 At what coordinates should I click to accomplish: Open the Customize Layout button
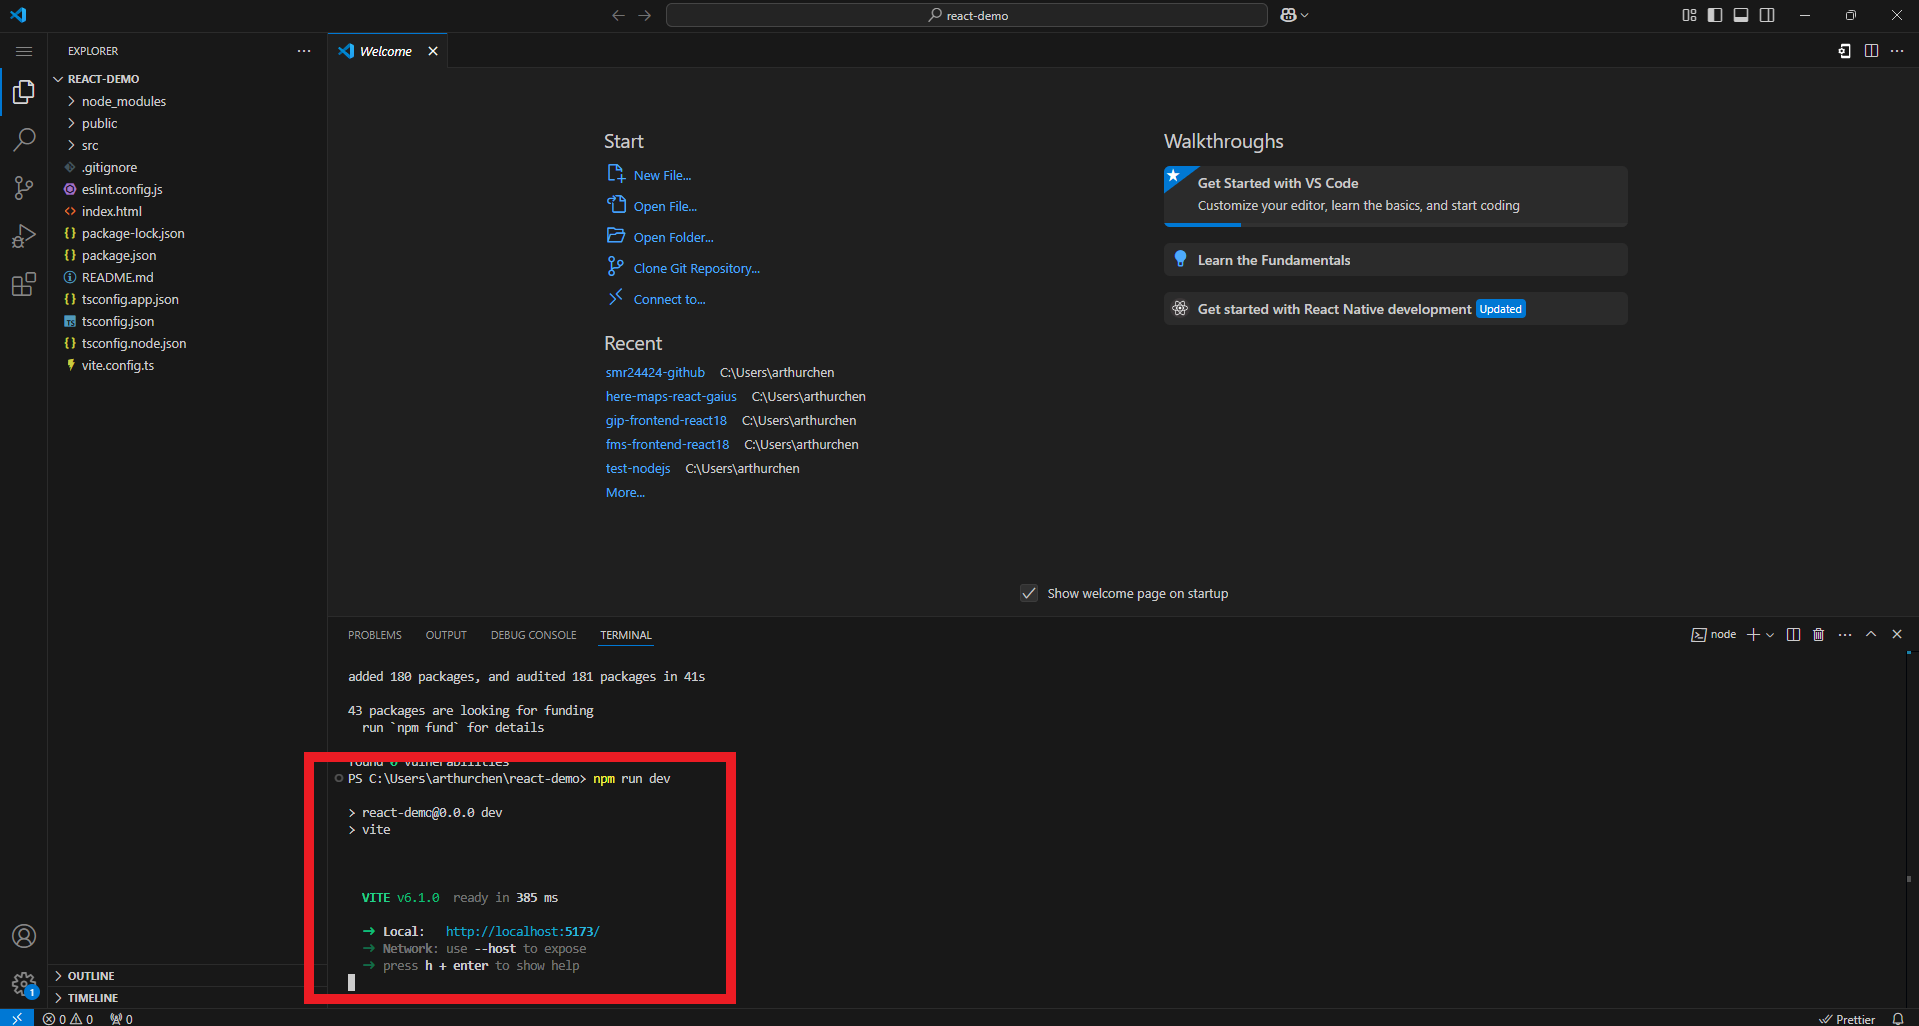point(1689,15)
